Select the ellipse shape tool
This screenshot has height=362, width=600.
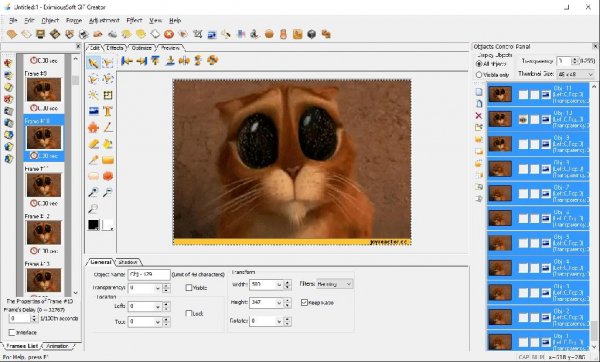coord(93,176)
